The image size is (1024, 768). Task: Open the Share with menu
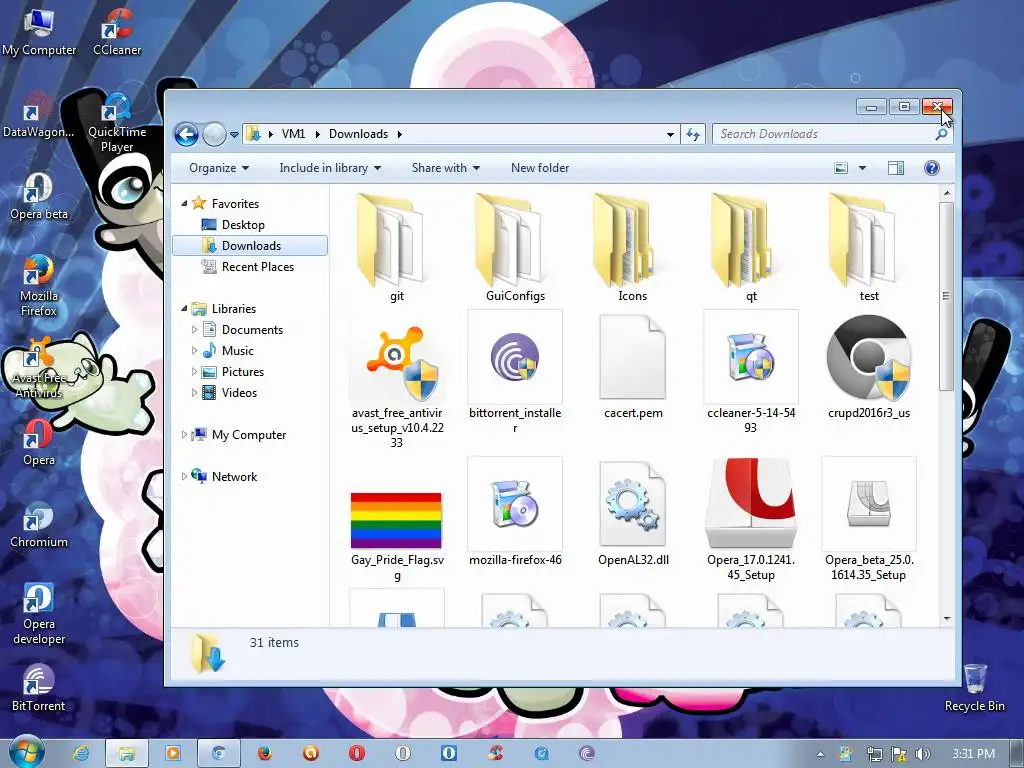[445, 168]
